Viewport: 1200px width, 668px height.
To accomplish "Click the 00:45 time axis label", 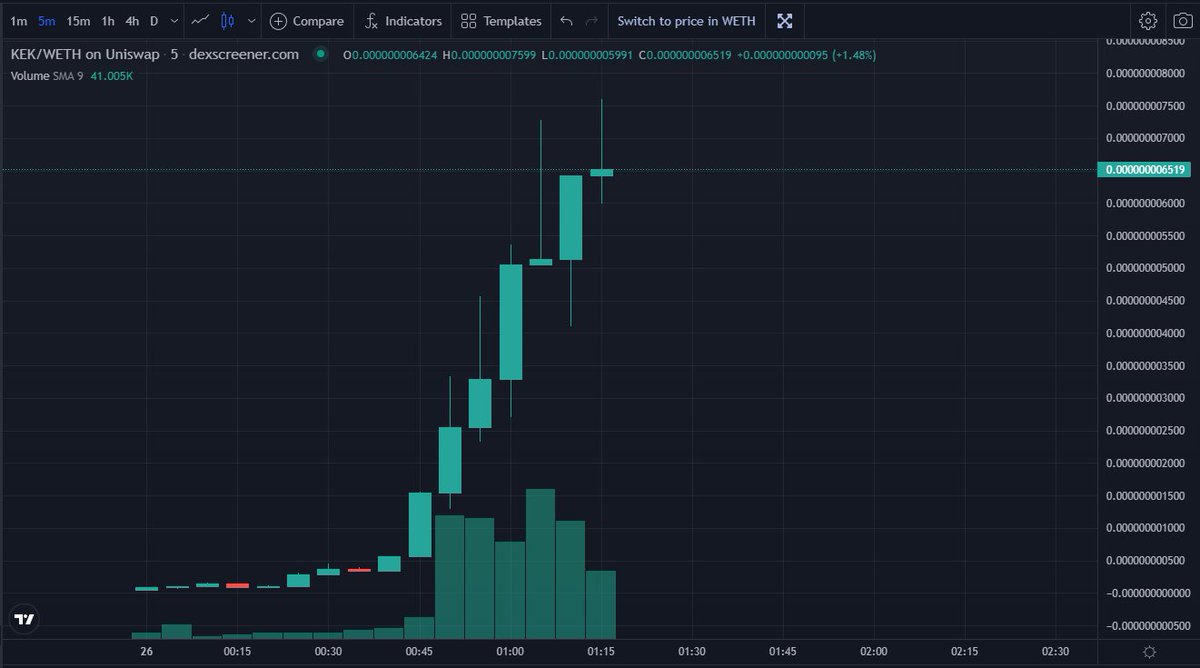I will [419, 651].
